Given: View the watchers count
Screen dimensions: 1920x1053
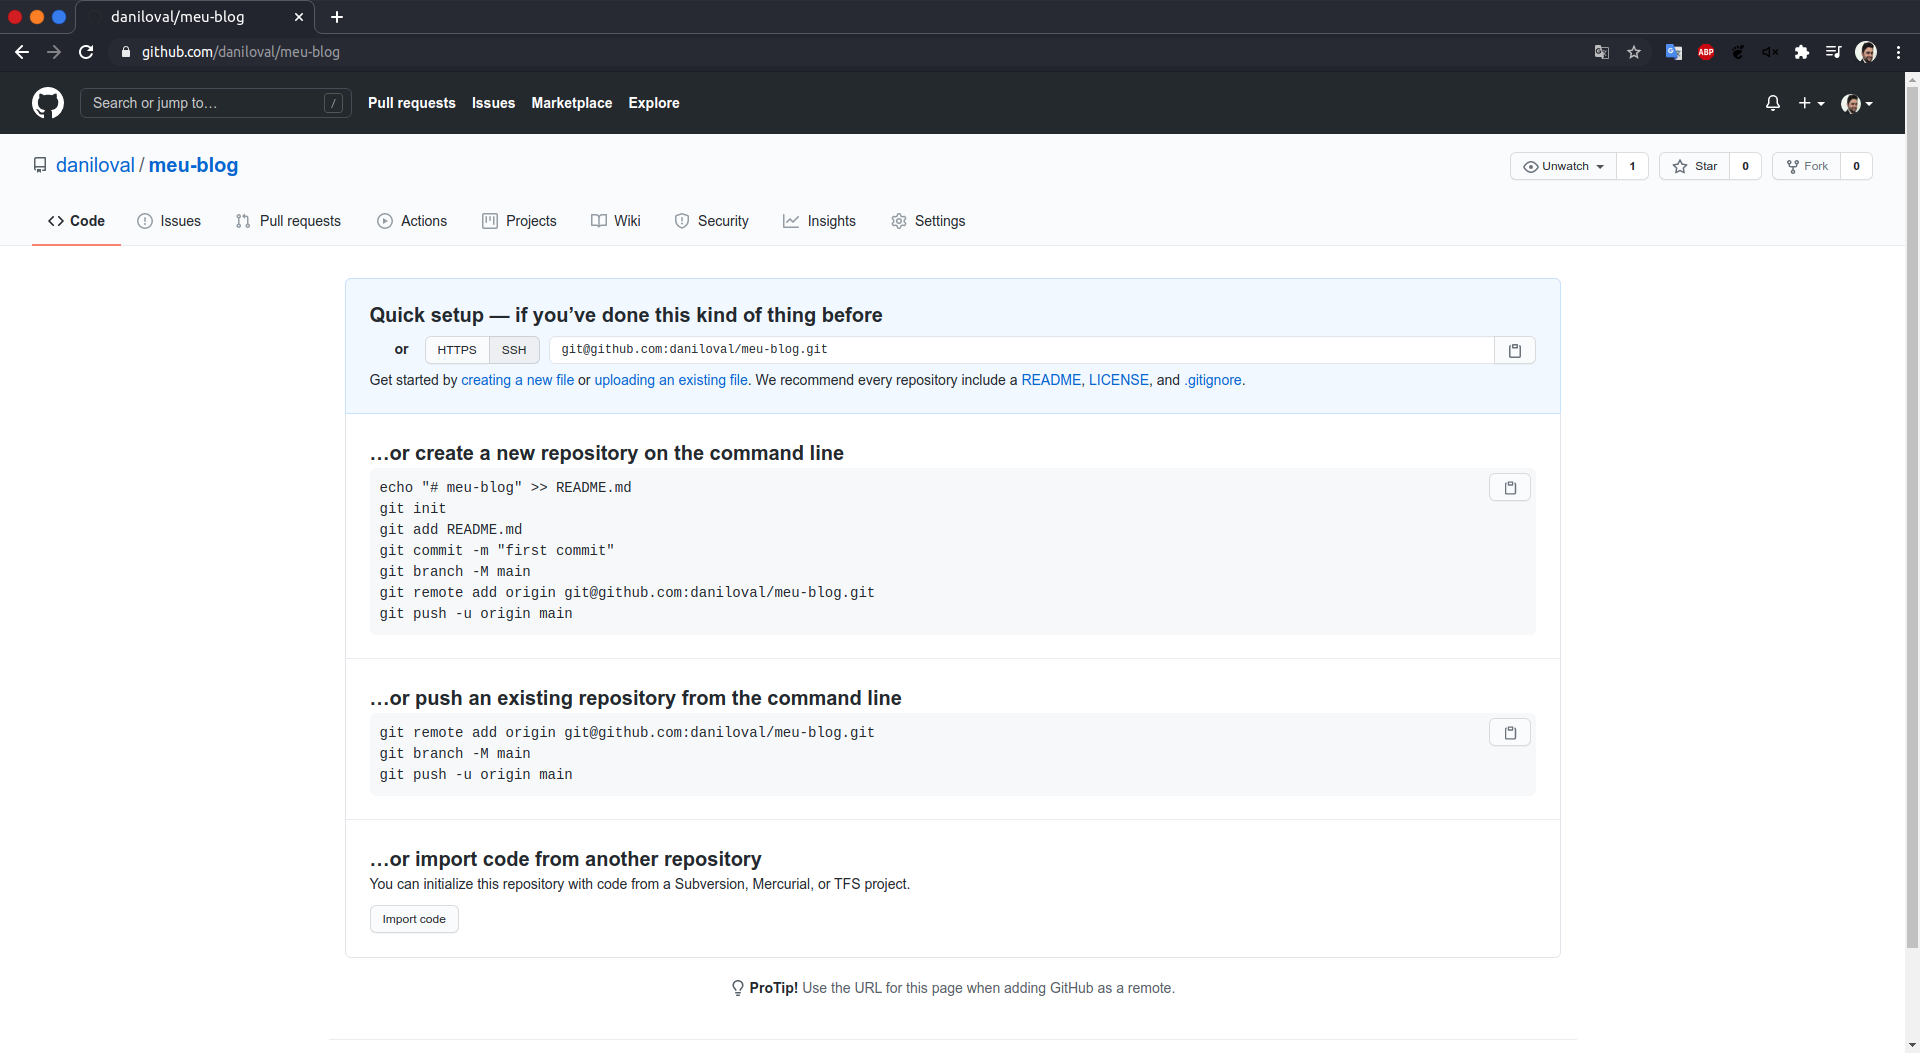Looking at the screenshot, I should (1632, 166).
